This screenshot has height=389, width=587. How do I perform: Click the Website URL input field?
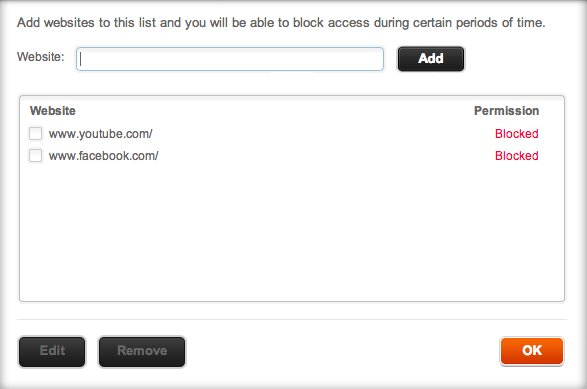(230, 59)
